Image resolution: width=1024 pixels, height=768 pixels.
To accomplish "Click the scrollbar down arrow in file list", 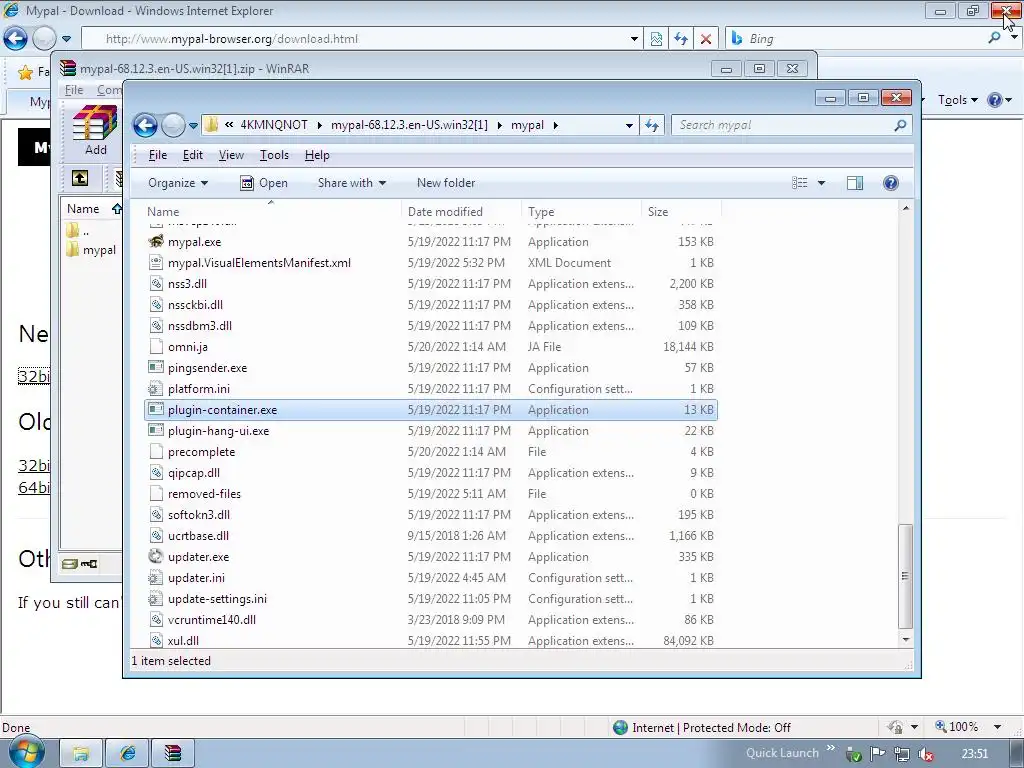I will pyautogui.click(x=906, y=639).
